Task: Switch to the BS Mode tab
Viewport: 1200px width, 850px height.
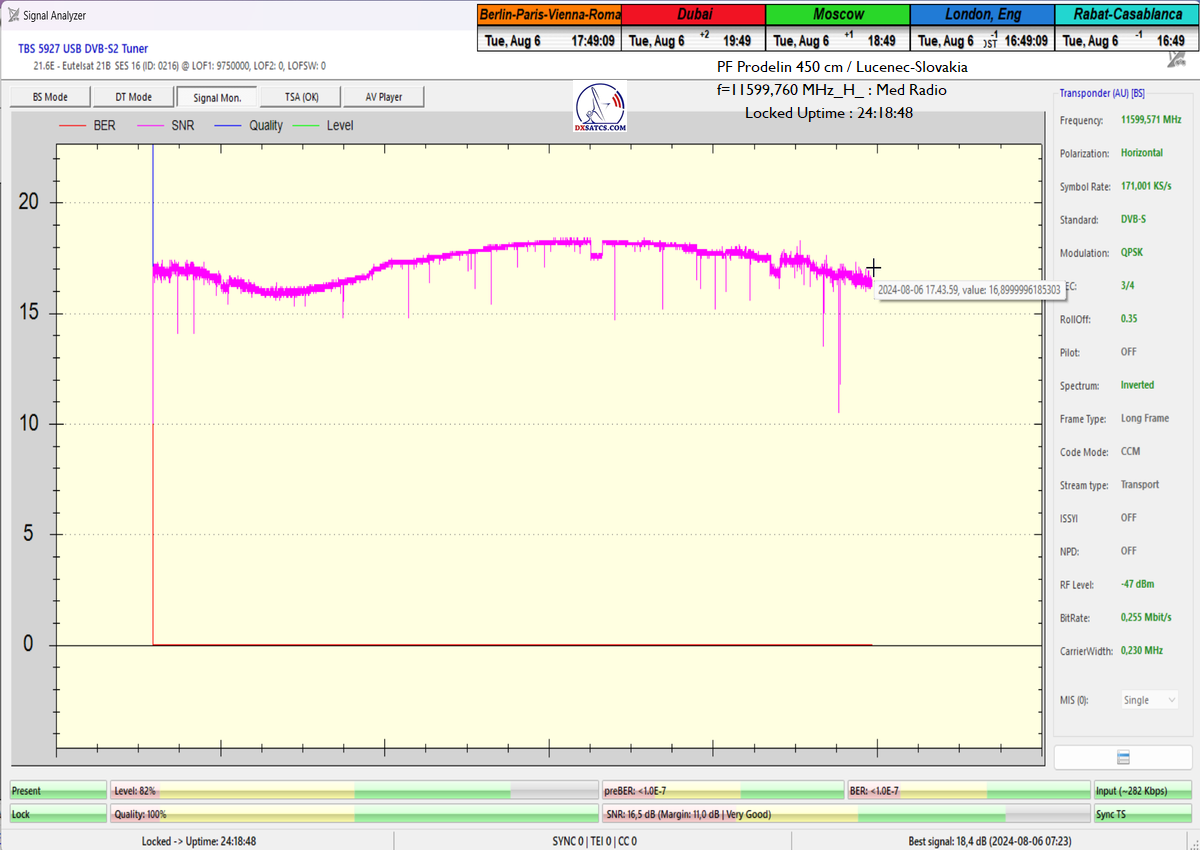Action: 50,97
